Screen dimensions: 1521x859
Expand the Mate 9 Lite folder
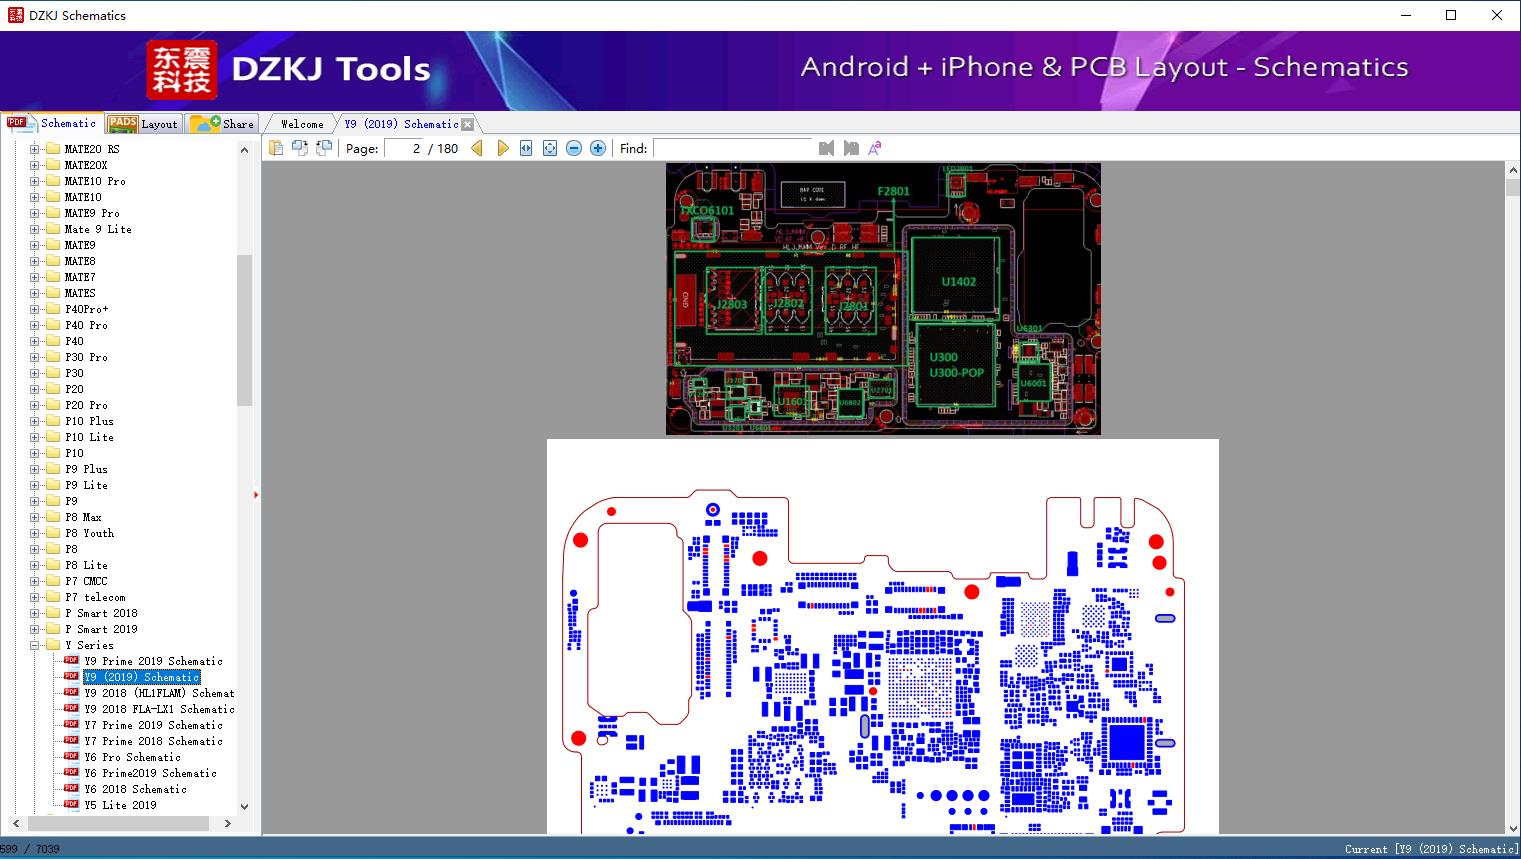(34, 229)
